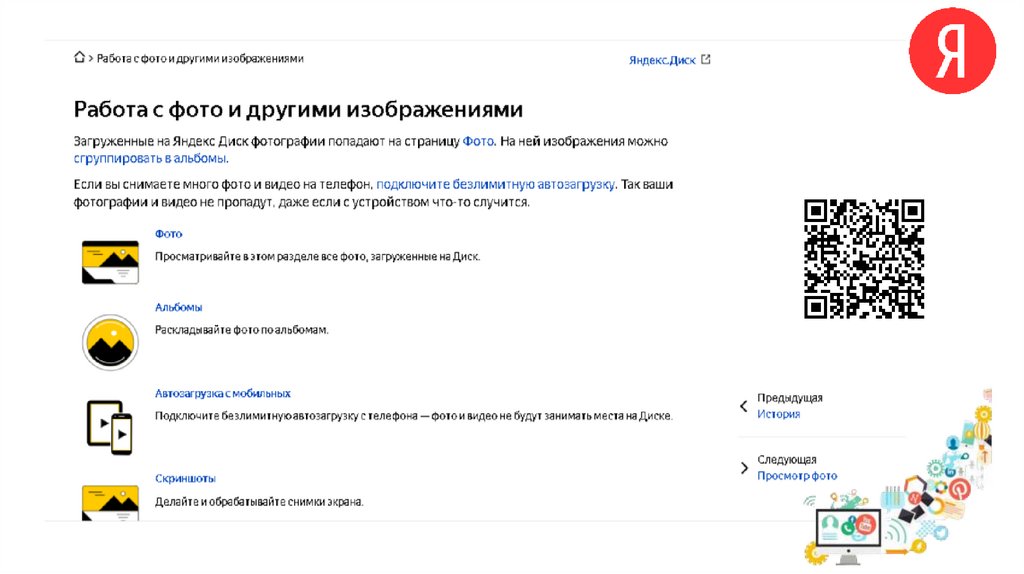This screenshot has width=1024, height=574.
Task: Open the Скриншоты section link
Action: [185, 478]
